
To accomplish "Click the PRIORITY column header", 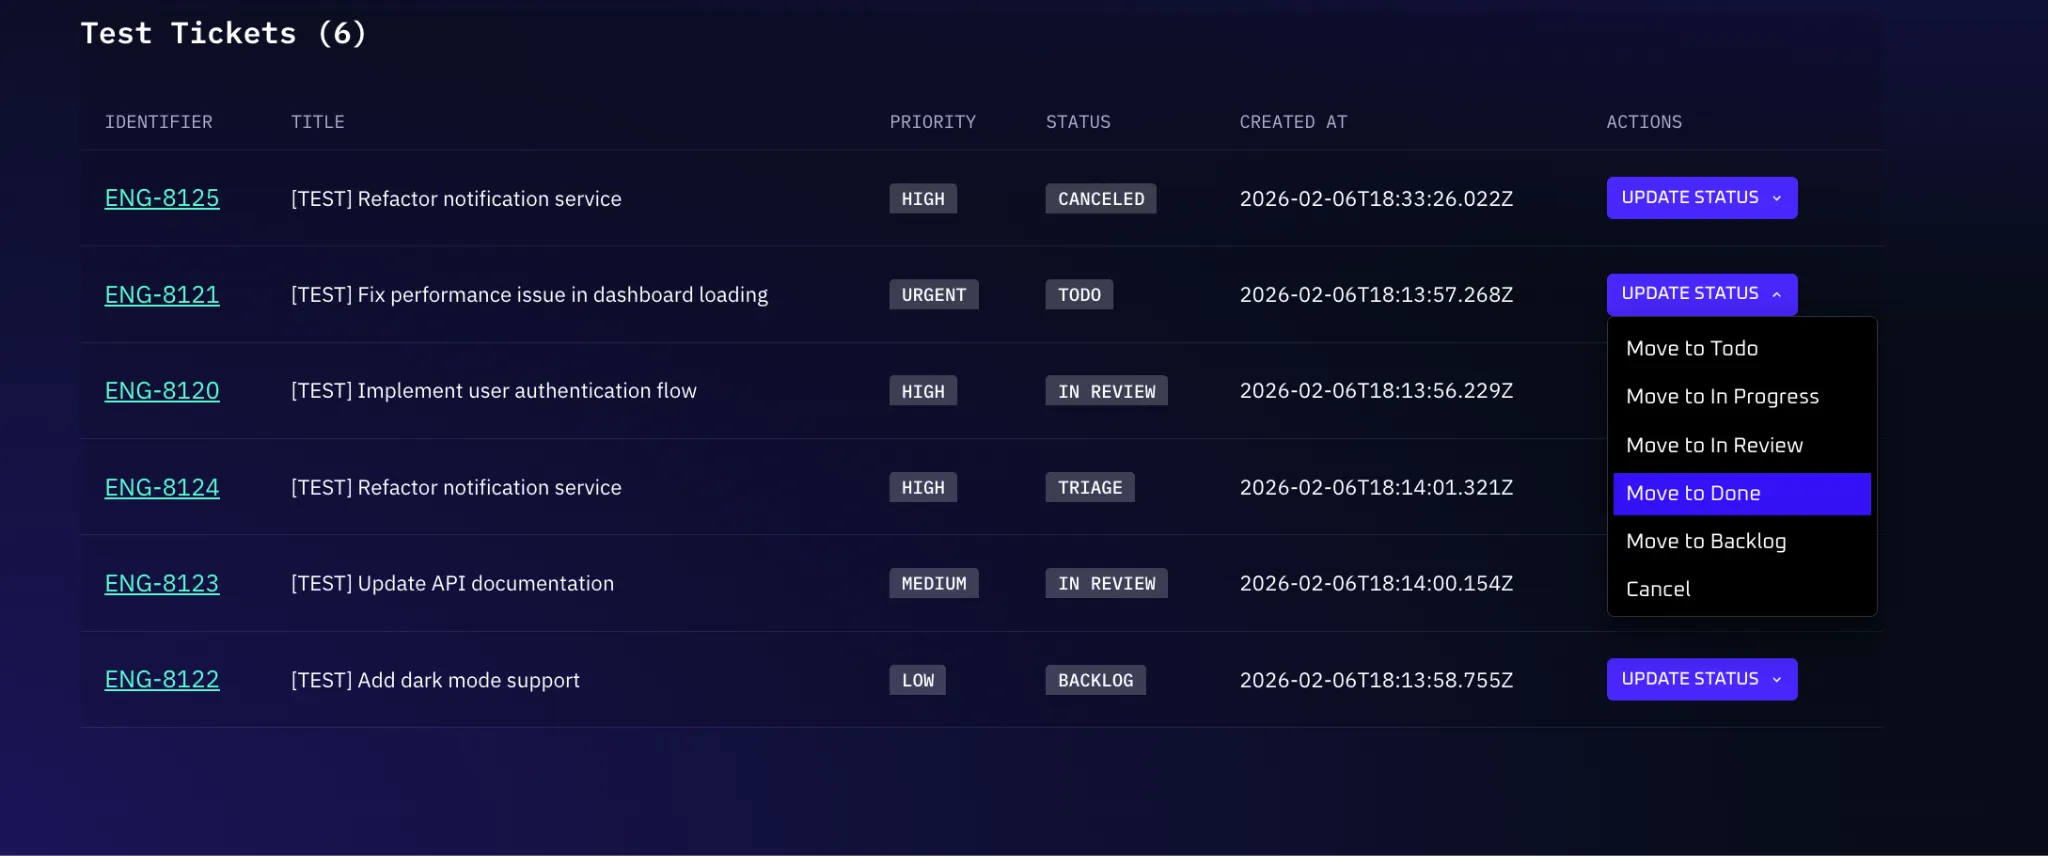I will point(933,122).
